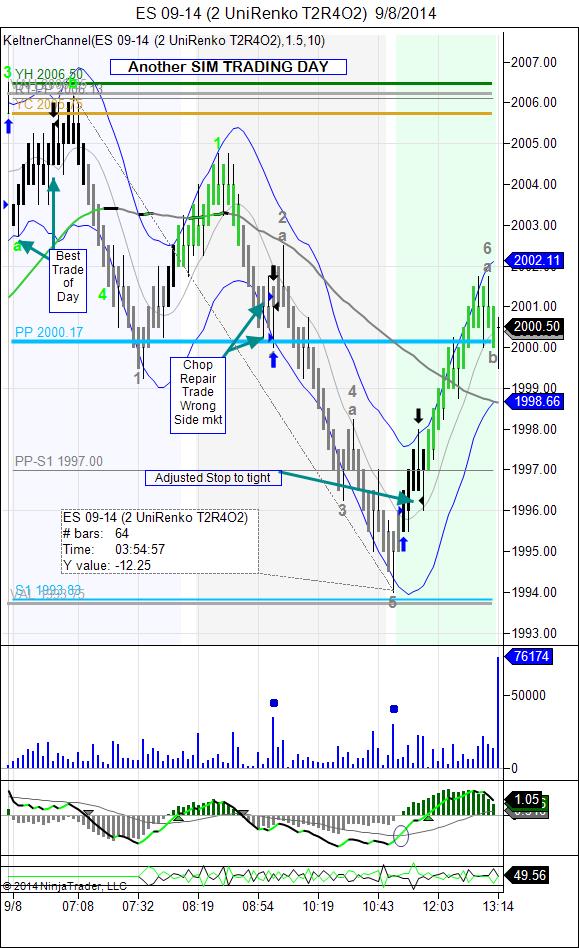Click the 2007.00 price axis label
The height and width of the screenshot is (948, 579).
pos(534,62)
